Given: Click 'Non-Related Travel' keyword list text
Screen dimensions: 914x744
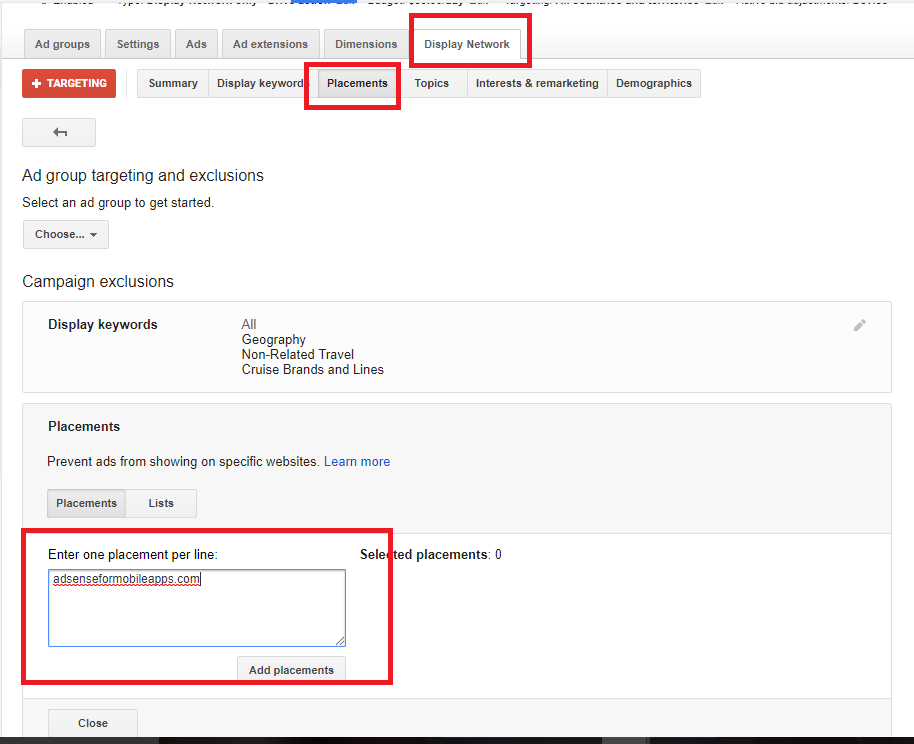Looking at the screenshot, I should pyautogui.click(x=298, y=355).
